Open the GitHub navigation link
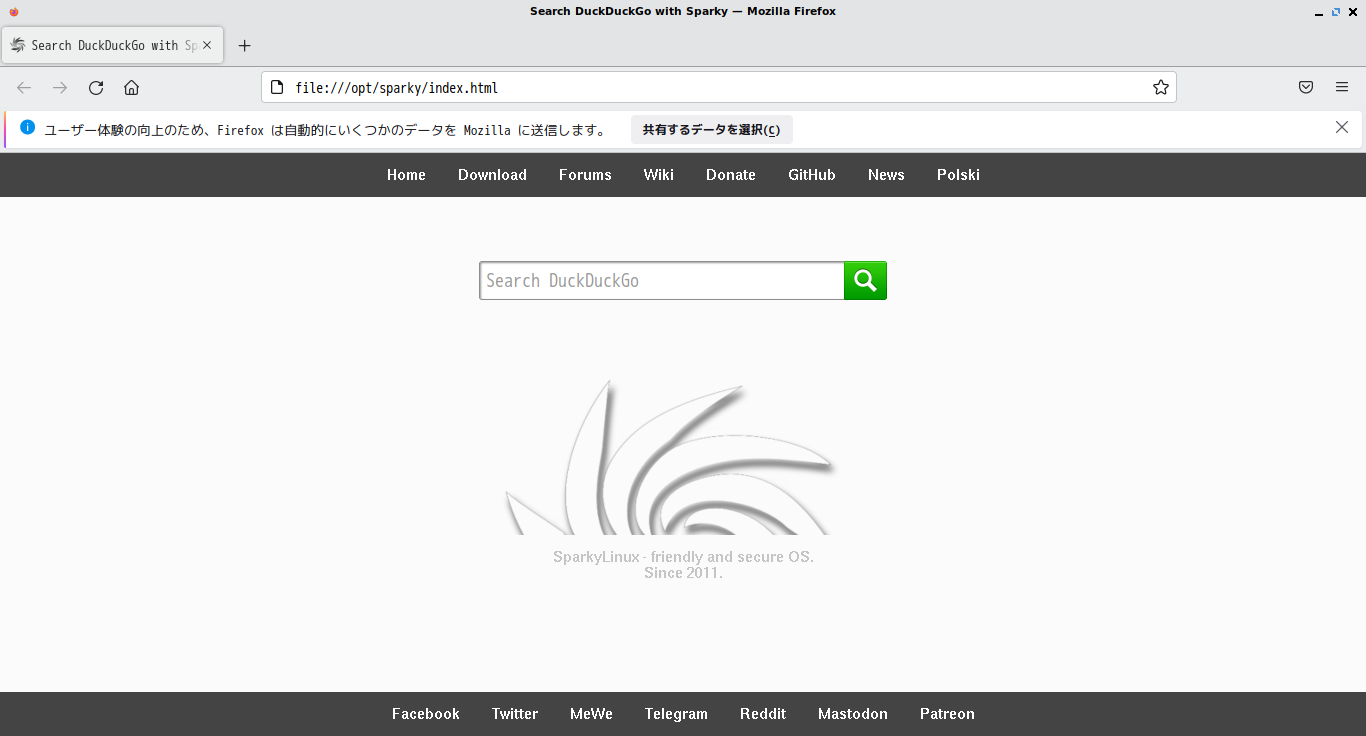 coord(812,175)
